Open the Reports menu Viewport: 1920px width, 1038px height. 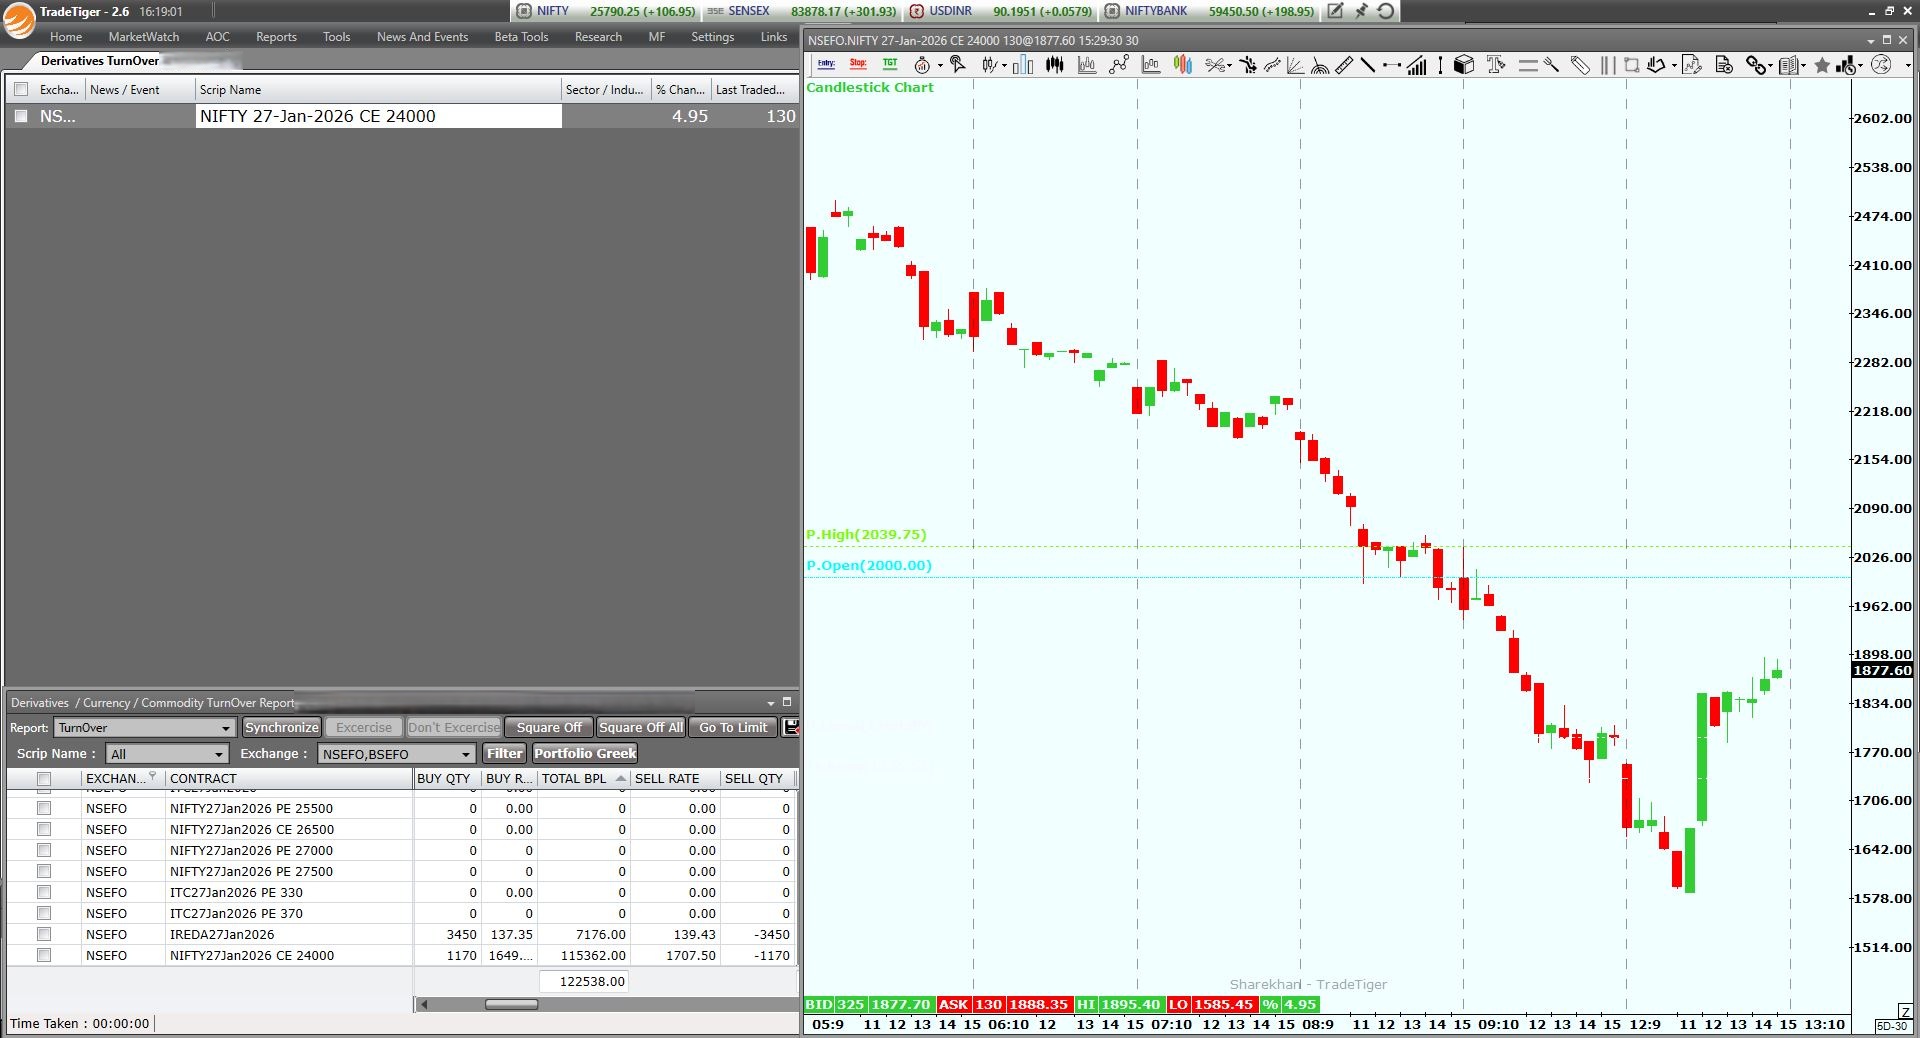(276, 37)
